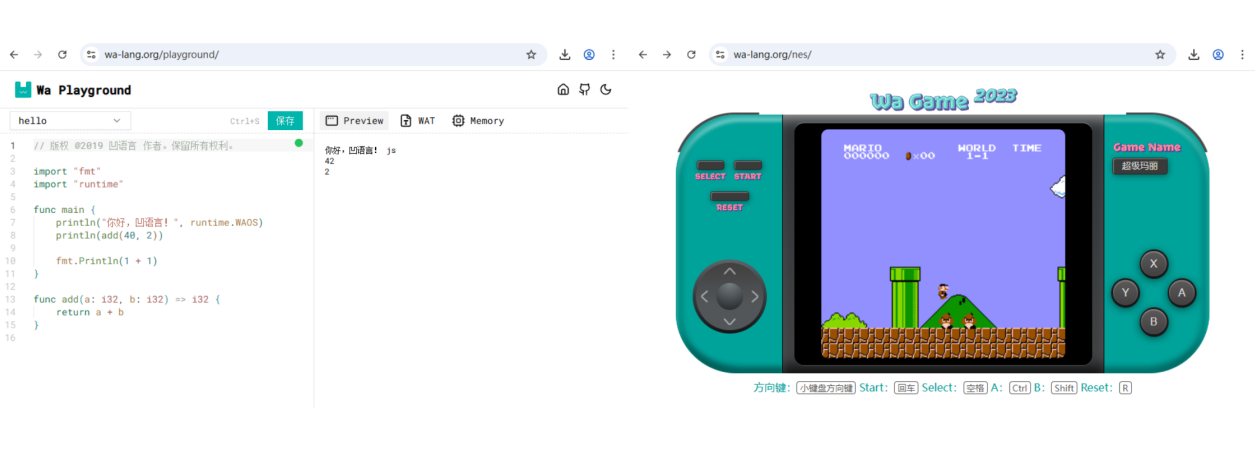This screenshot has width=1255, height=476.
Task: Click the import "fmt" line
Action: pos(67,171)
